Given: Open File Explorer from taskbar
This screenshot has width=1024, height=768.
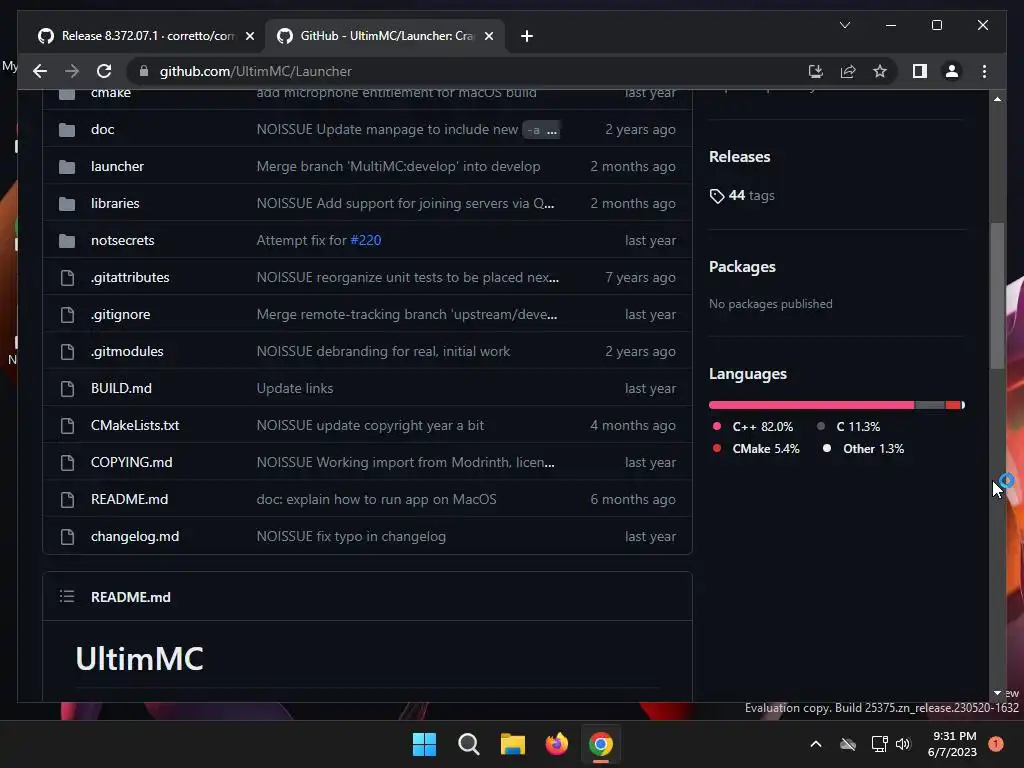Looking at the screenshot, I should tap(513, 744).
